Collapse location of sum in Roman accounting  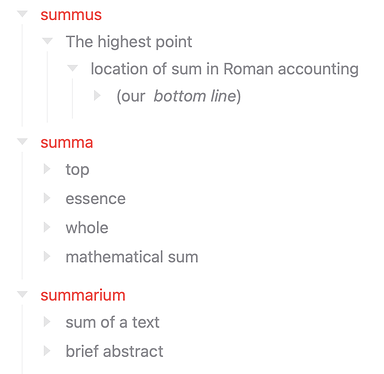72,69
